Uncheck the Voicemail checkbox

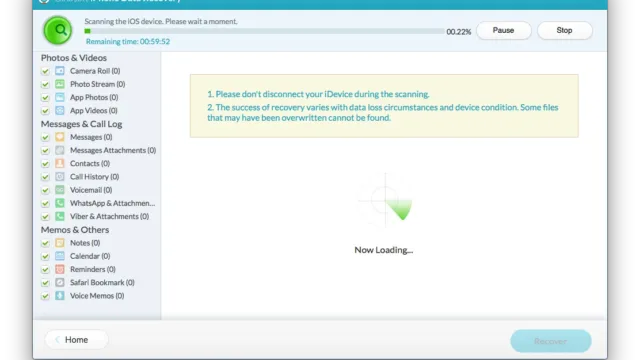tap(45, 190)
